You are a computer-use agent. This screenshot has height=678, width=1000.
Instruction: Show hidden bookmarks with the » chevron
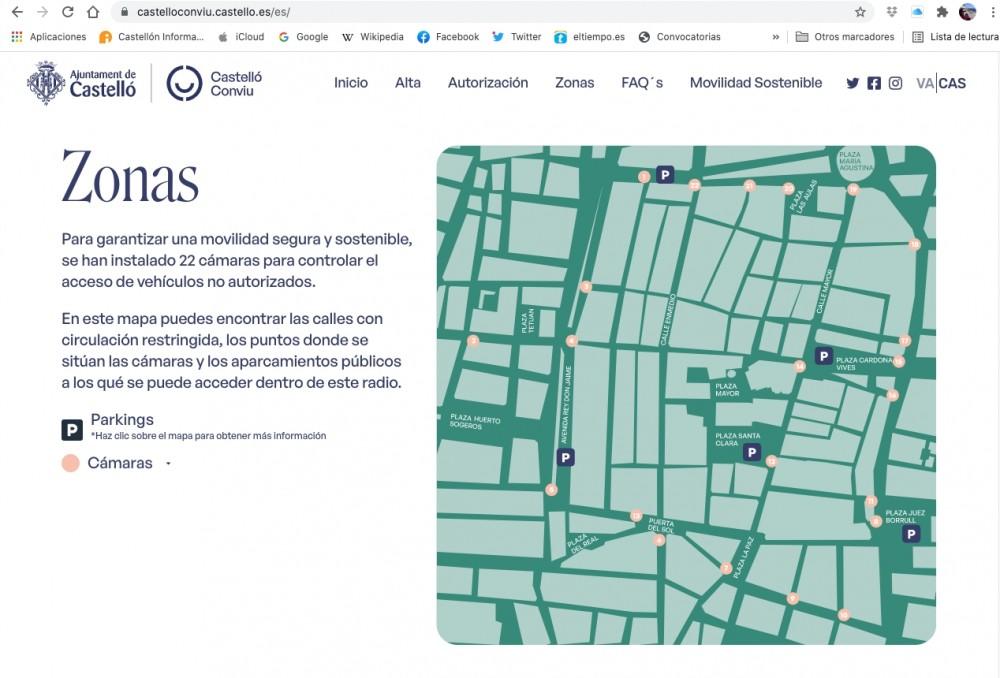pyautogui.click(x=776, y=37)
